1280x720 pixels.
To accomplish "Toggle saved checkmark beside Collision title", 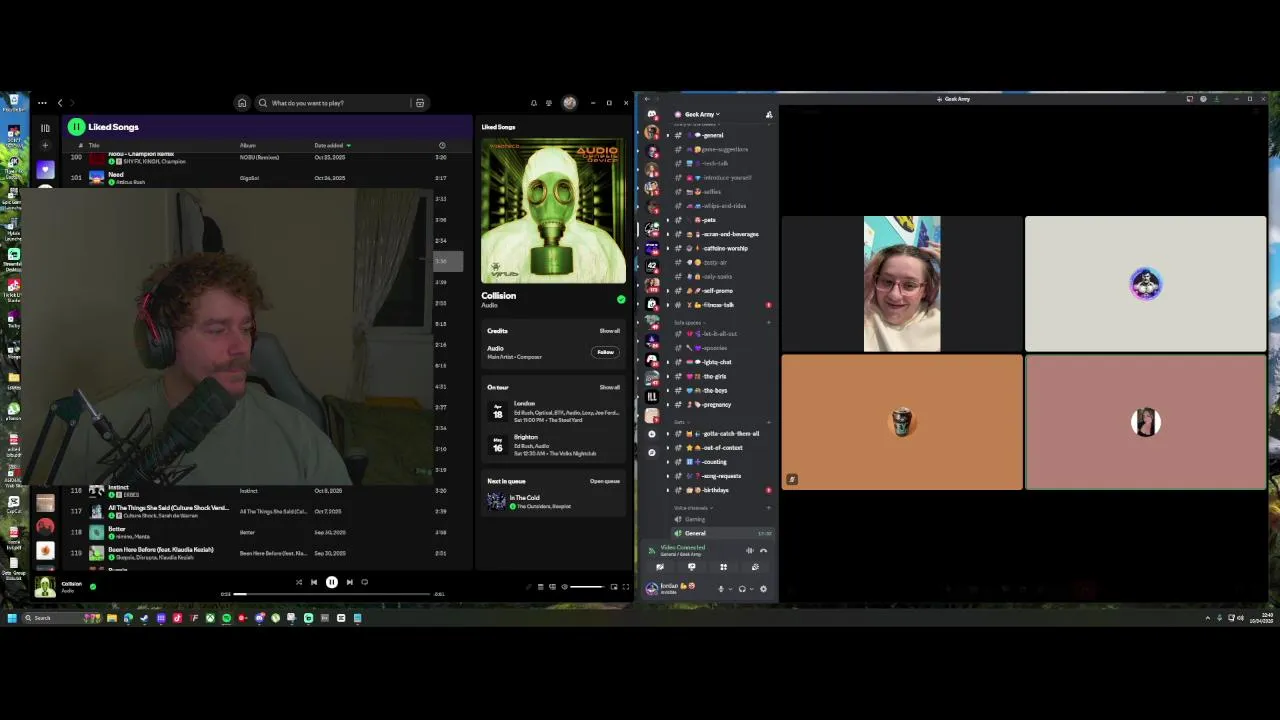I will pyautogui.click(x=621, y=299).
